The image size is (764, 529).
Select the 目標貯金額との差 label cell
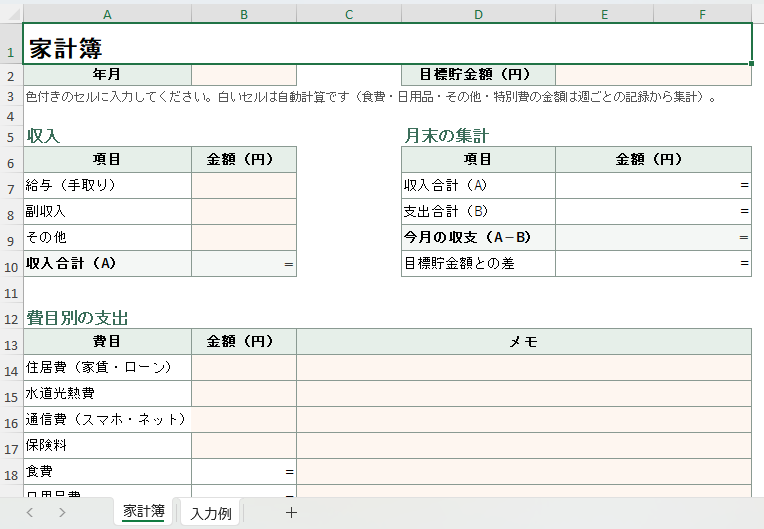coord(478,264)
